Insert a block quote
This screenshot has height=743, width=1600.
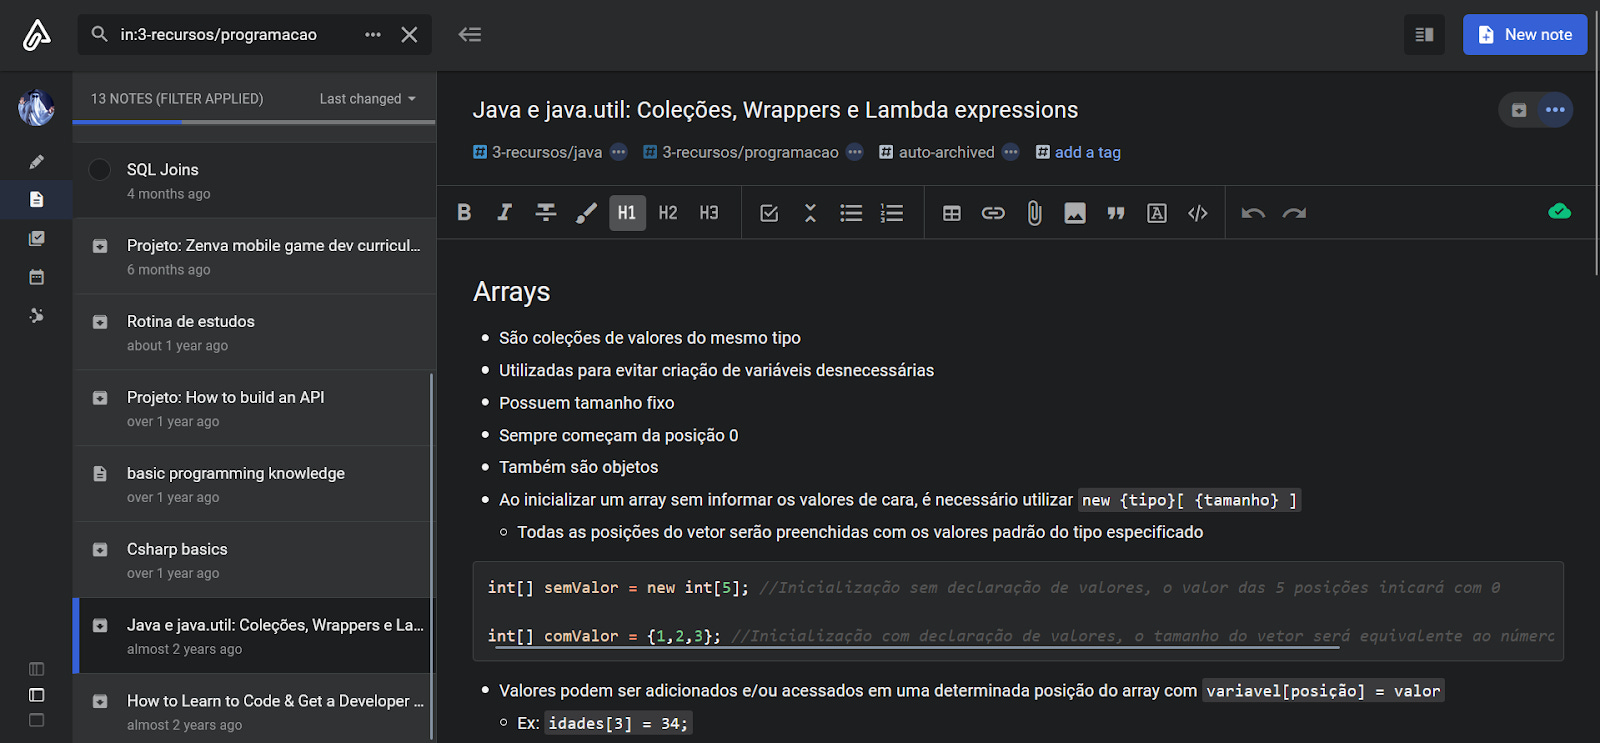1116,212
